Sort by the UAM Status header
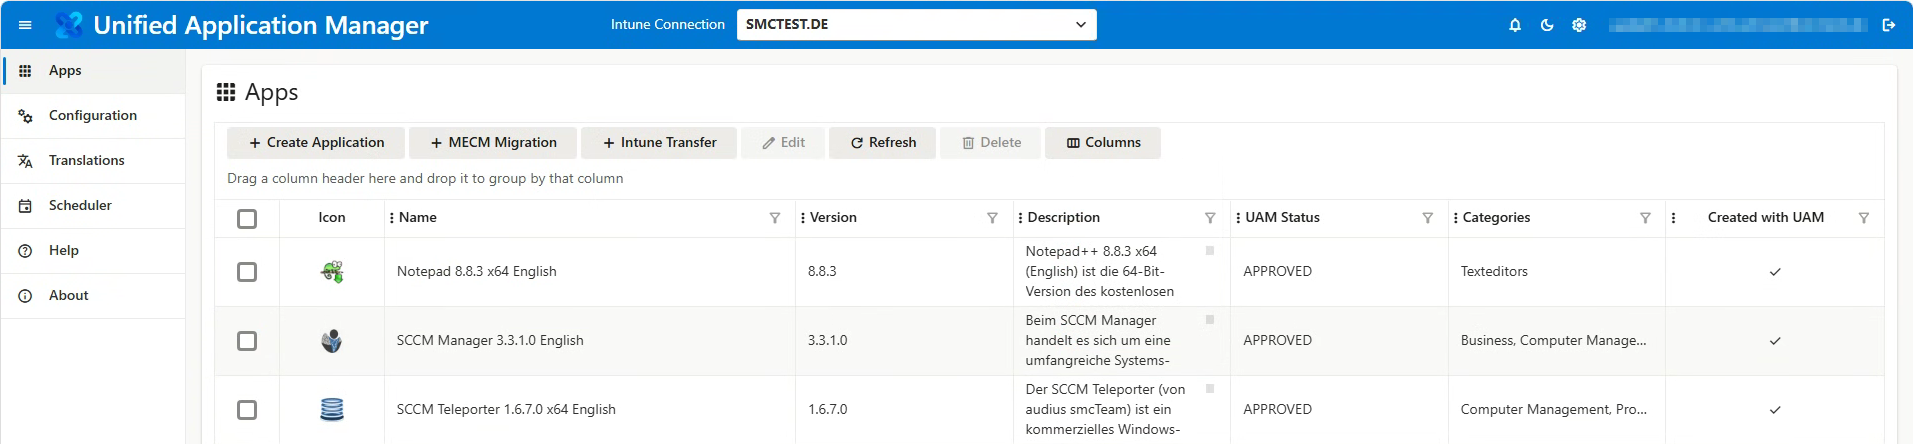This screenshot has height=444, width=1913. (1282, 218)
